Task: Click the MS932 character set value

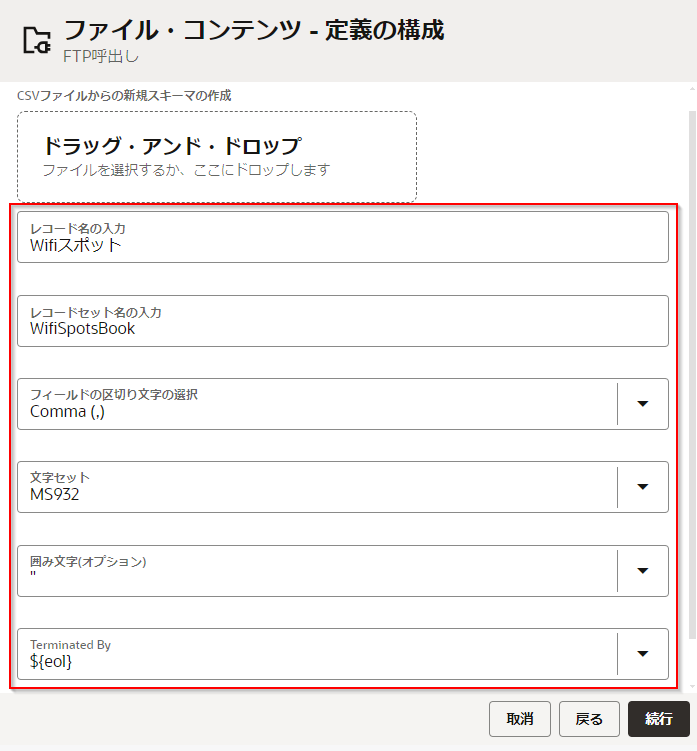Action: [55, 494]
